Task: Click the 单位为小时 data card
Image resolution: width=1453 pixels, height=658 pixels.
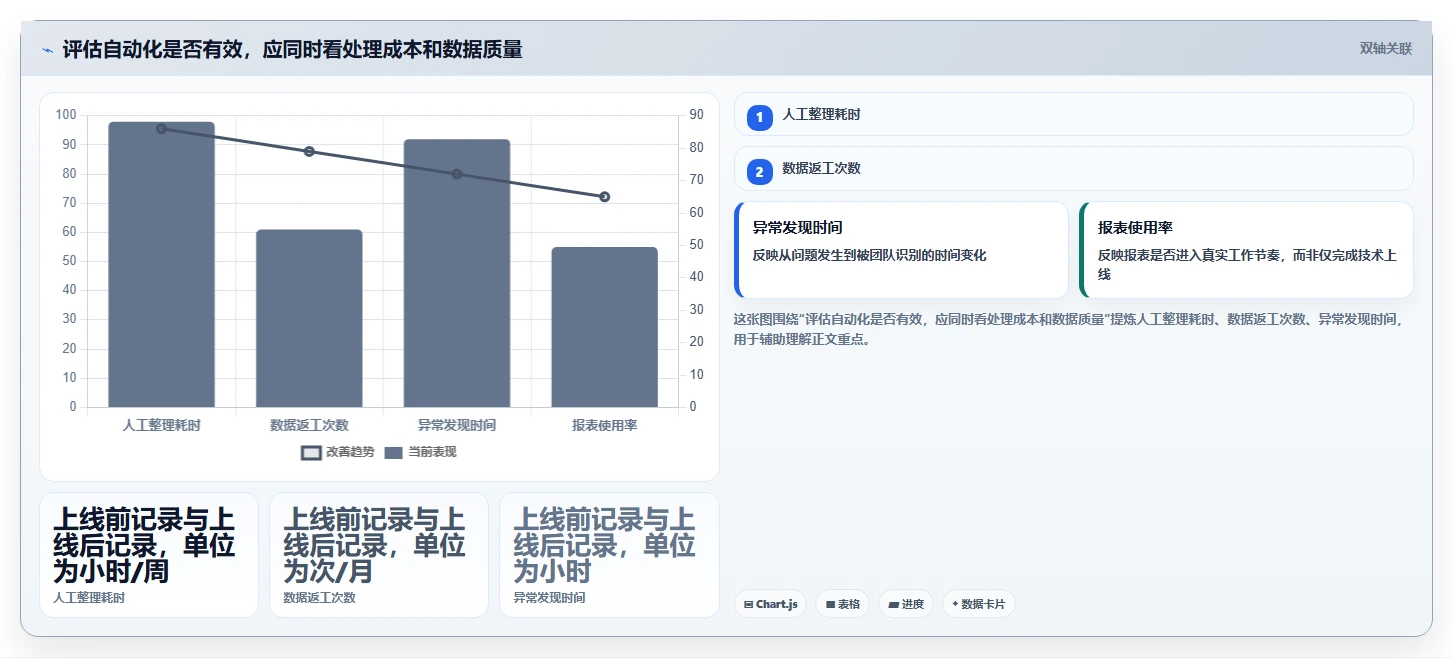Action: pos(609,555)
